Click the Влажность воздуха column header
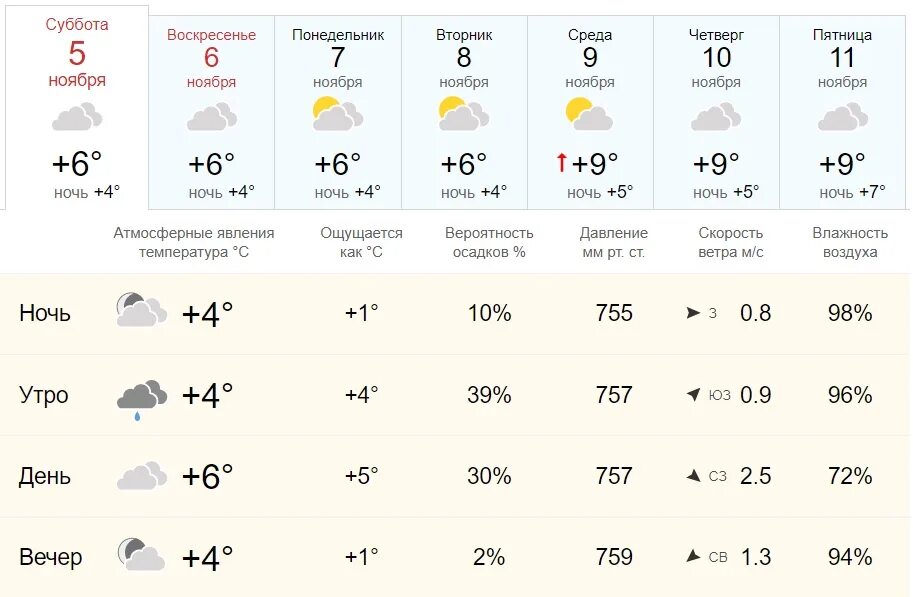This screenshot has height=597, width=913. (x=850, y=242)
